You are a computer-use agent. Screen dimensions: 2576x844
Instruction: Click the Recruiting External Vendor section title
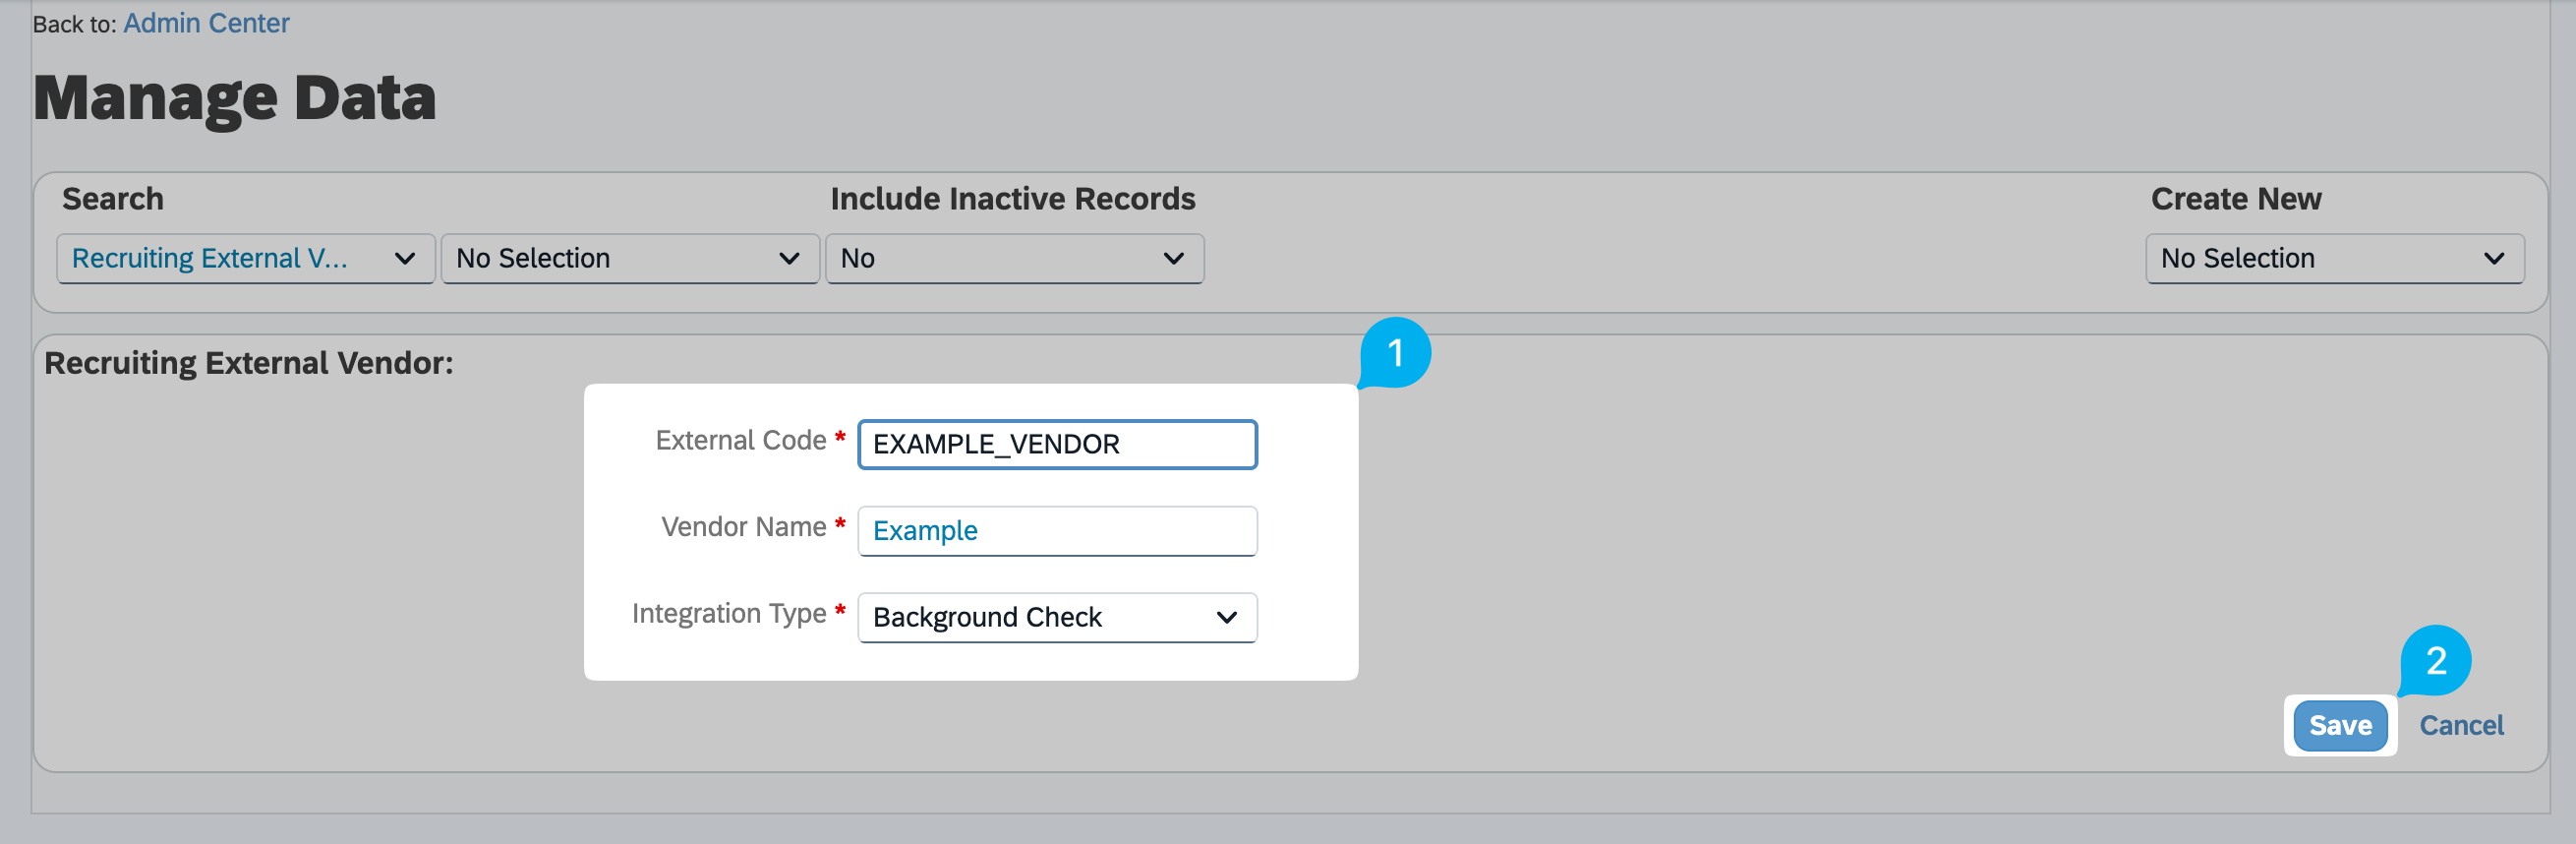[248, 363]
